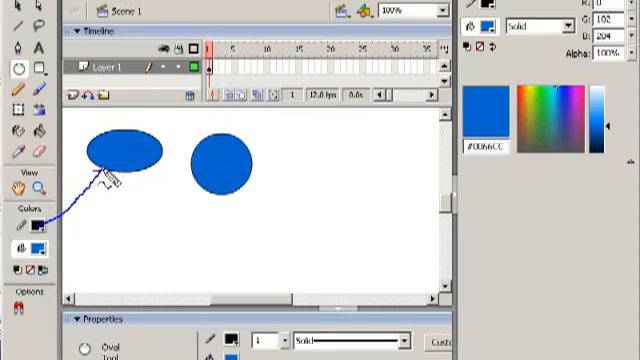Screen dimensions: 640x360
Task: Open the 100% zoom dropdown
Action: 442,11
